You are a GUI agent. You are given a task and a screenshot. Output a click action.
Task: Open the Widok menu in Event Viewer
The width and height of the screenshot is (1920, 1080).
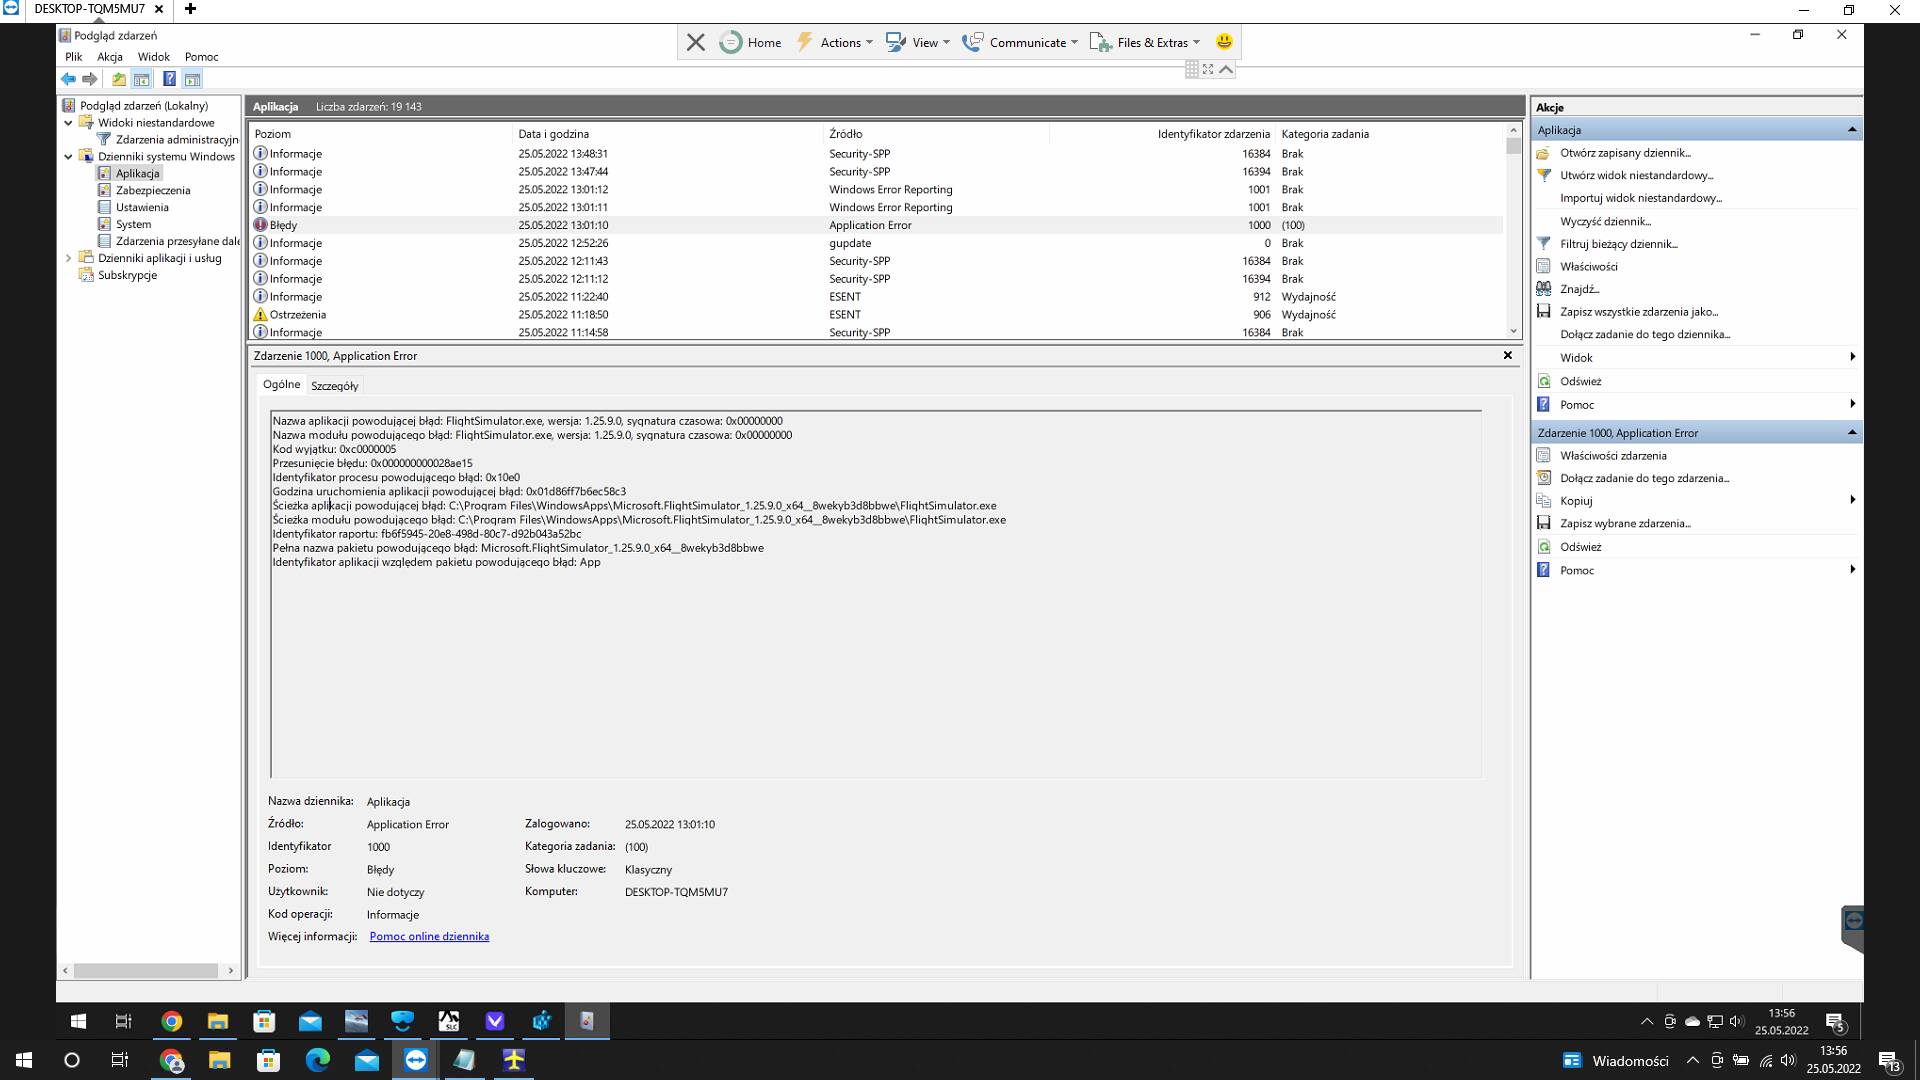coord(153,57)
